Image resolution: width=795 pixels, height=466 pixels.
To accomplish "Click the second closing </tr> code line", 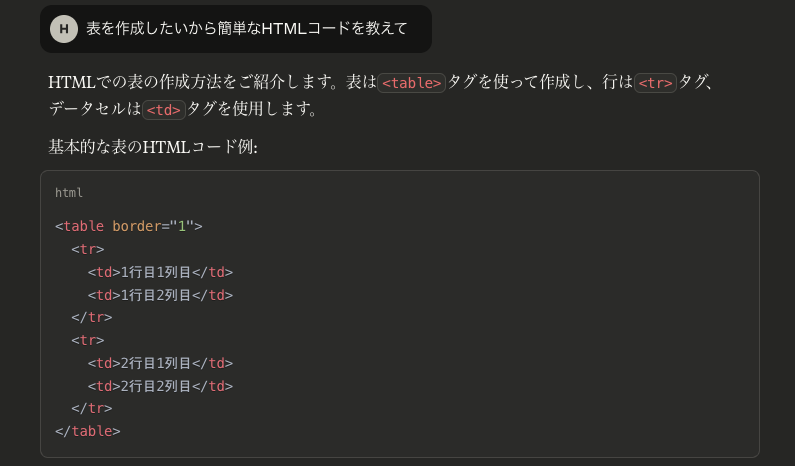I will tap(92, 408).
